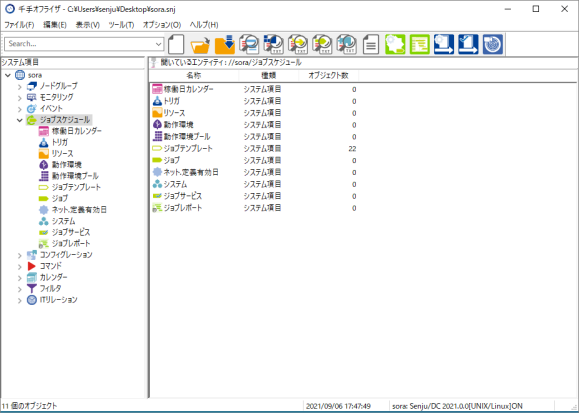Viewport: 579px width, 413px height.
Task: Click the object count 22 for ジョブテンプレート
Action: click(352, 149)
